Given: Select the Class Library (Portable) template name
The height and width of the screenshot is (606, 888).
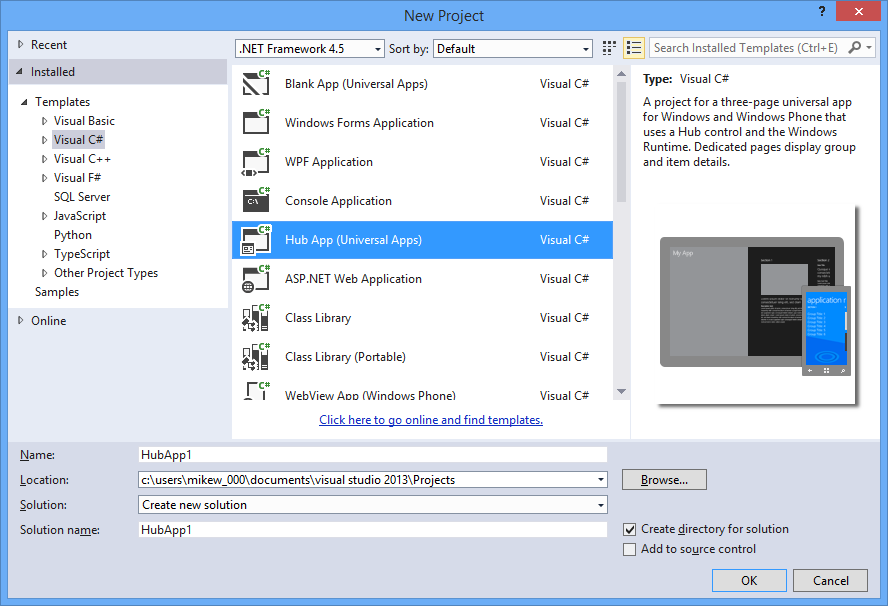Looking at the screenshot, I should [x=345, y=357].
